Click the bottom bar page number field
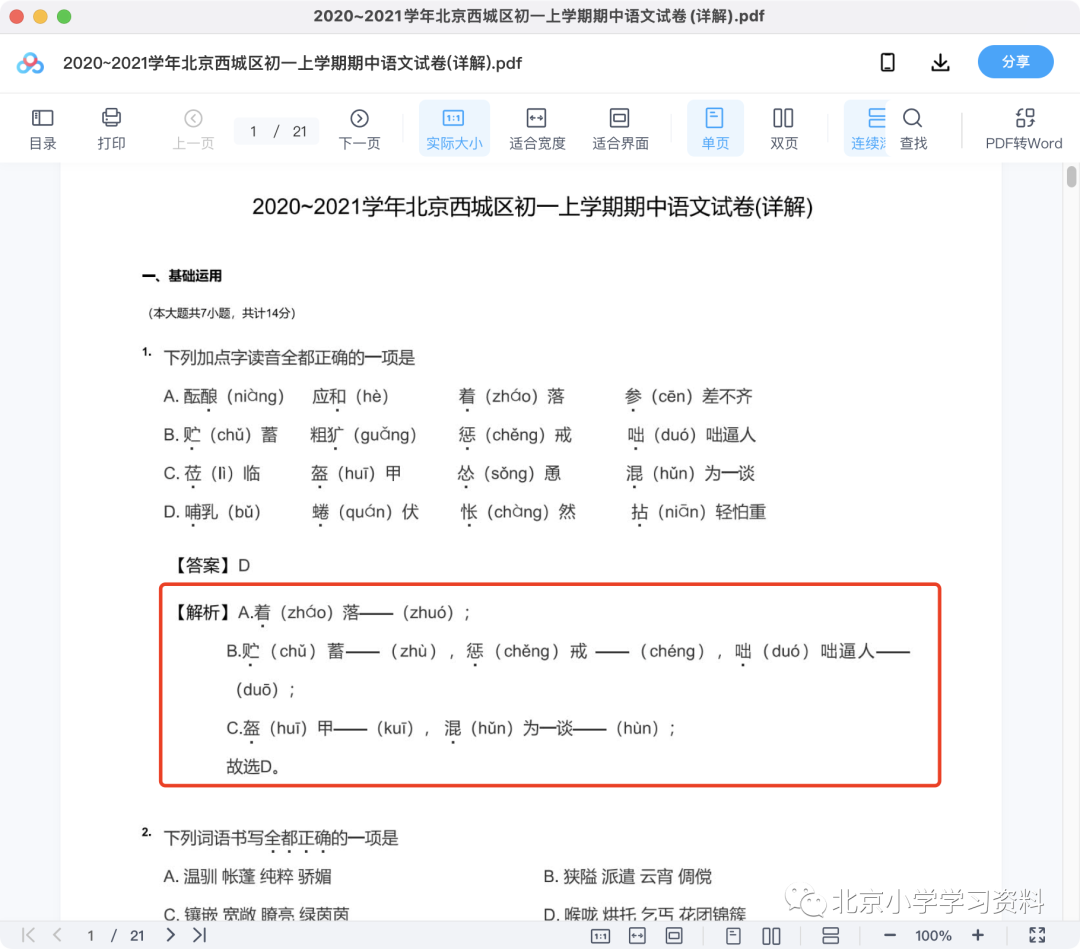This screenshot has width=1080, height=949. (x=90, y=935)
